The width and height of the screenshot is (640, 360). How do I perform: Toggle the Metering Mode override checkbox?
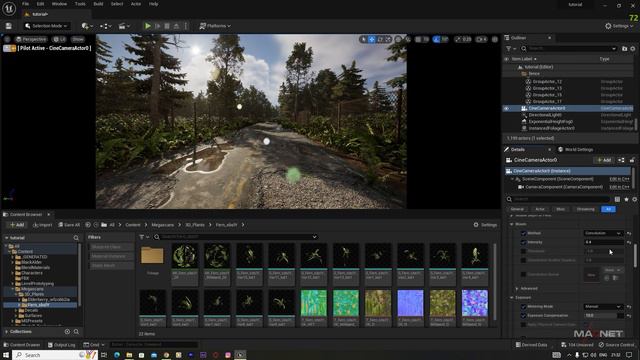[x=523, y=307]
